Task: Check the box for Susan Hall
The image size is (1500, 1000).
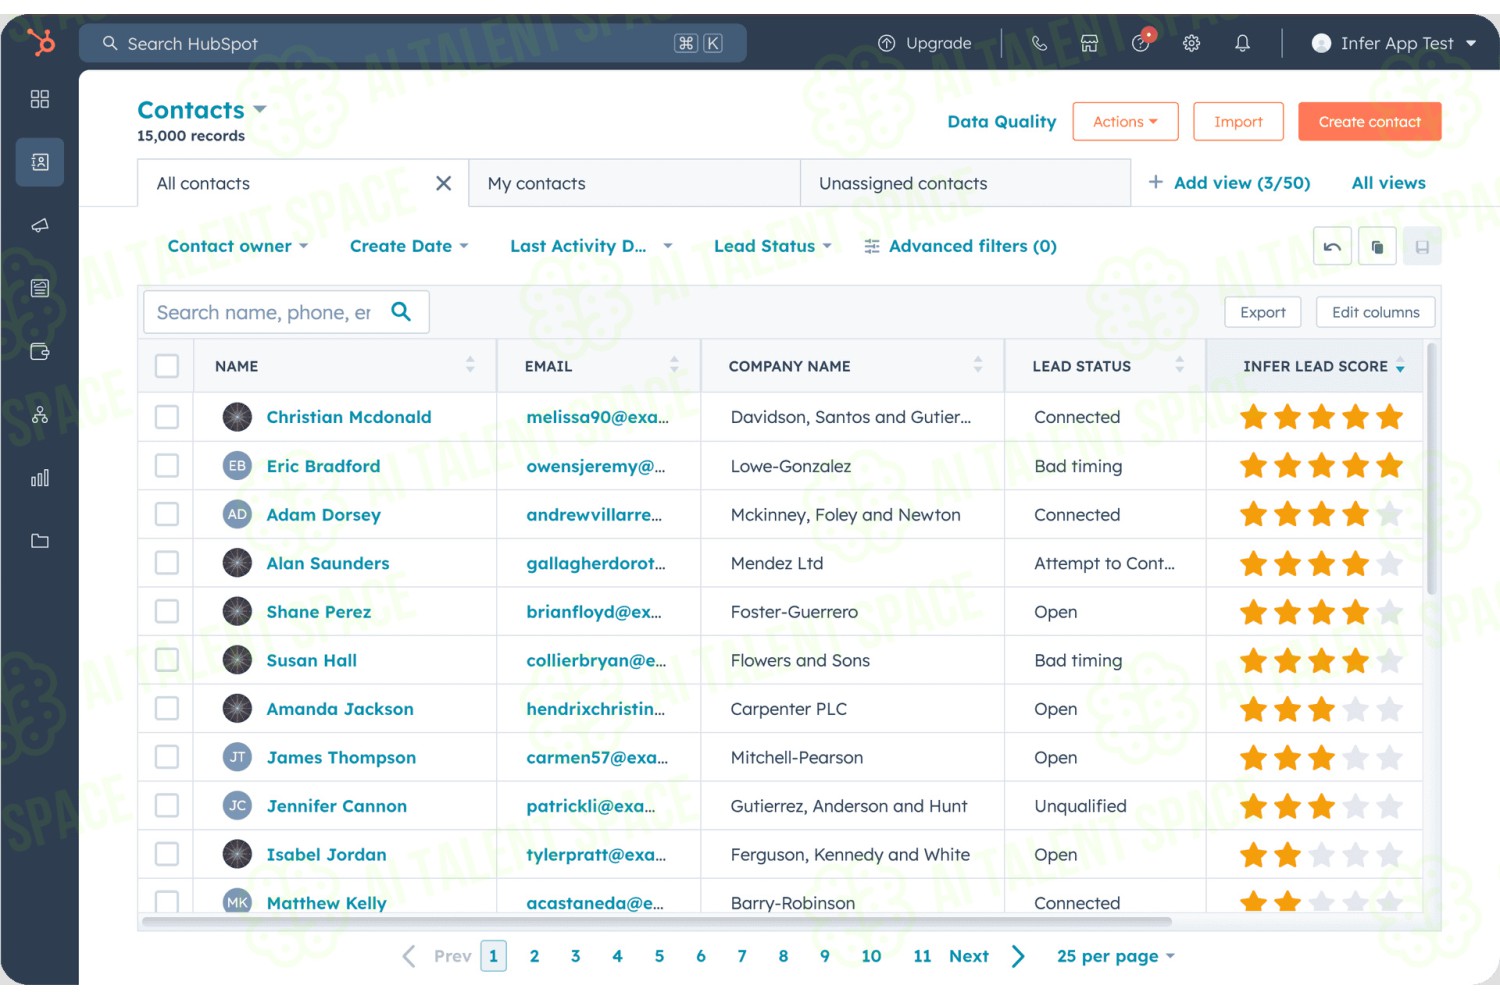Action: click(x=167, y=660)
